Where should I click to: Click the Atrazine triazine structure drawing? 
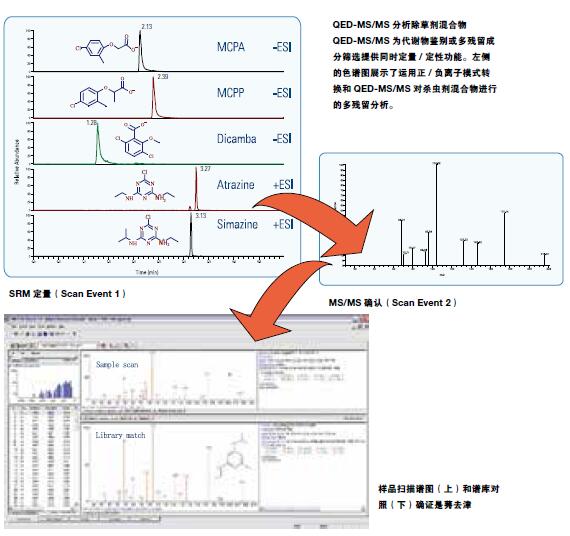click(x=145, y=185)
